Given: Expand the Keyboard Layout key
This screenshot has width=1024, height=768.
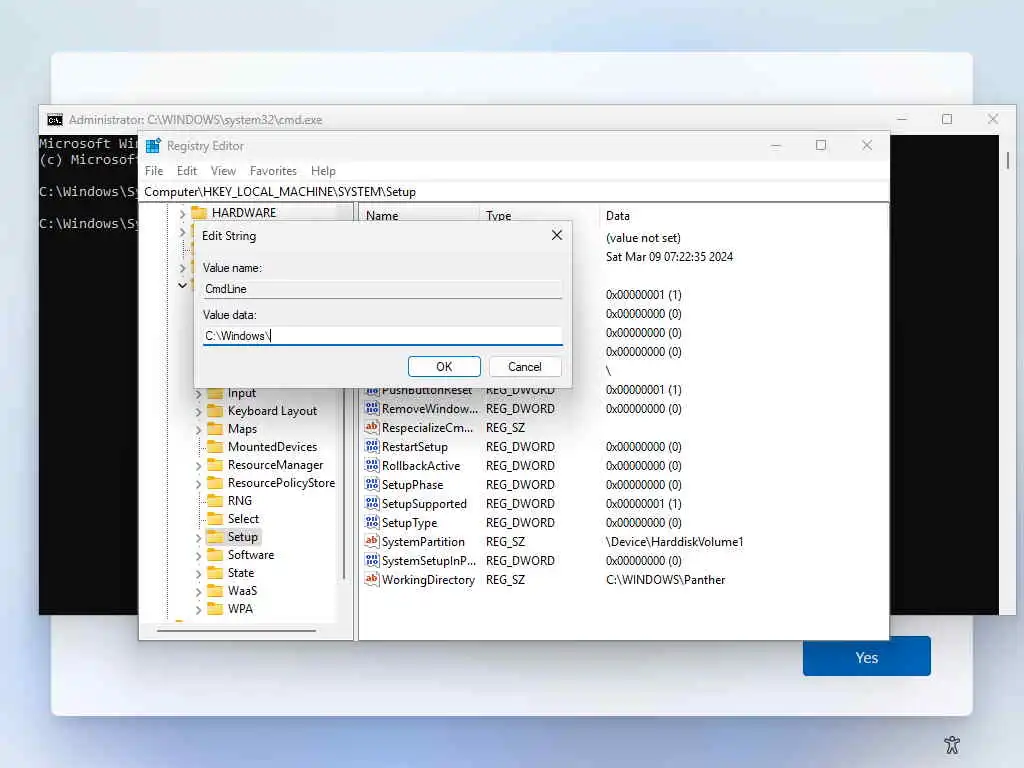Looking at the screenshot, I should (x=199, y=411).
